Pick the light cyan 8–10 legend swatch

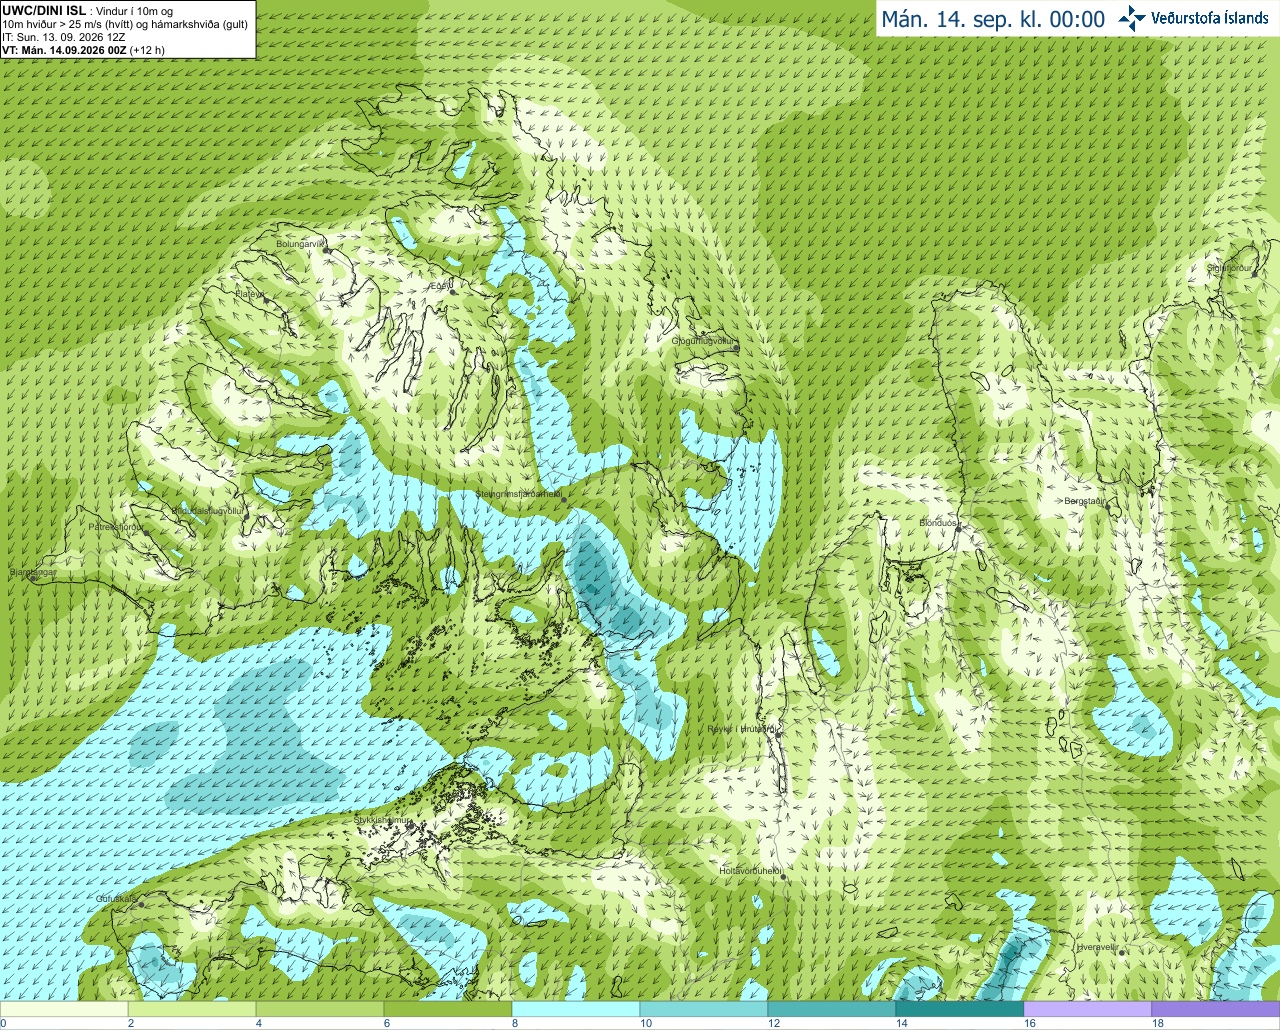[x=576, y=1009]
